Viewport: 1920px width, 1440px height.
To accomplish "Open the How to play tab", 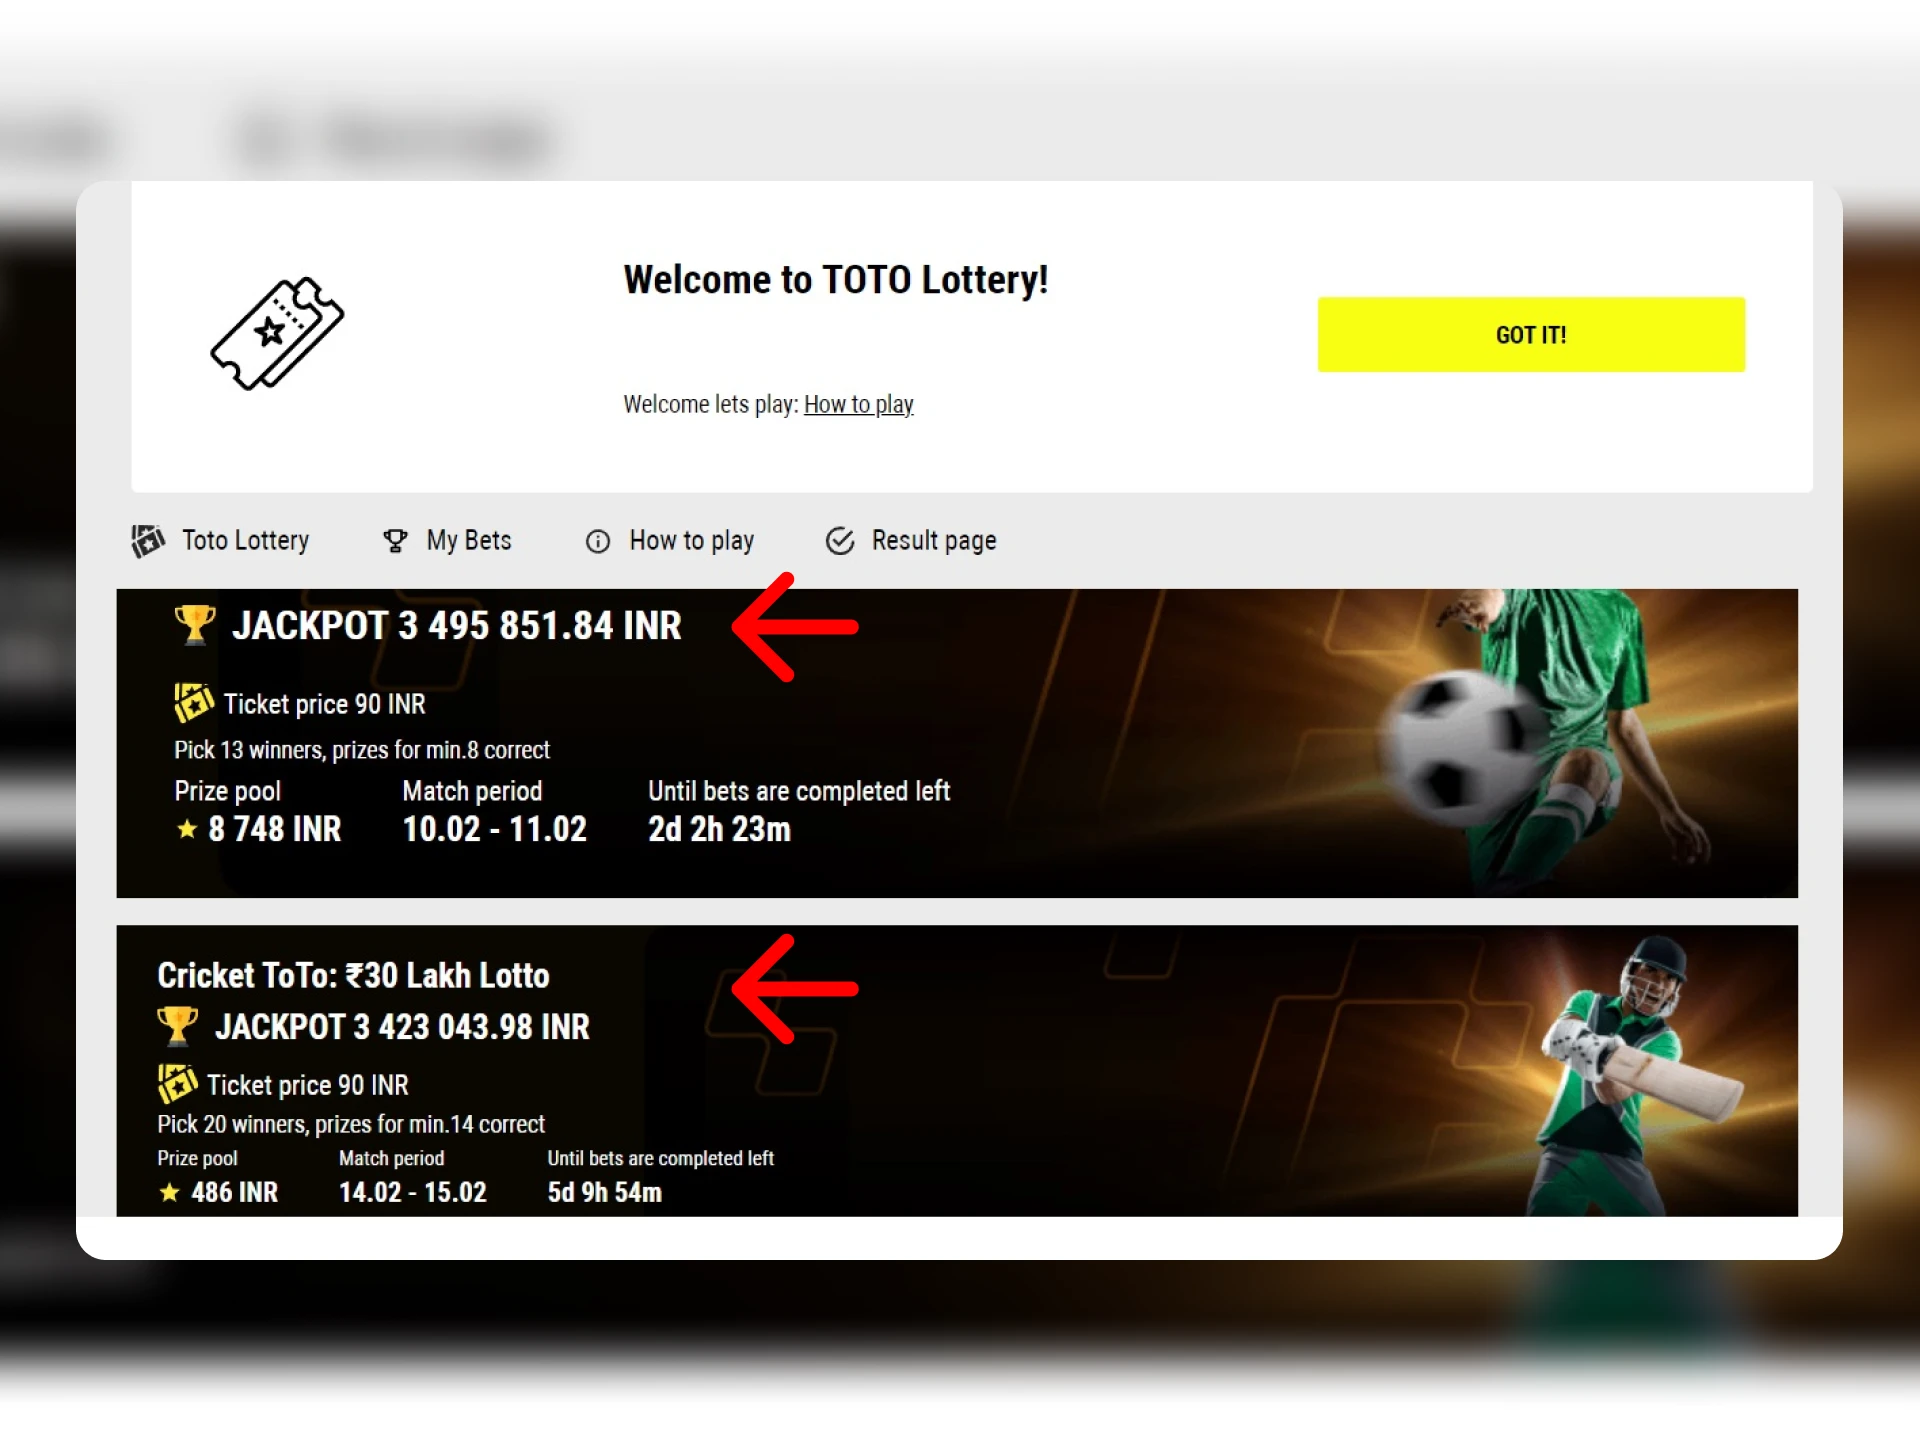I will click(x=670, y=541).
